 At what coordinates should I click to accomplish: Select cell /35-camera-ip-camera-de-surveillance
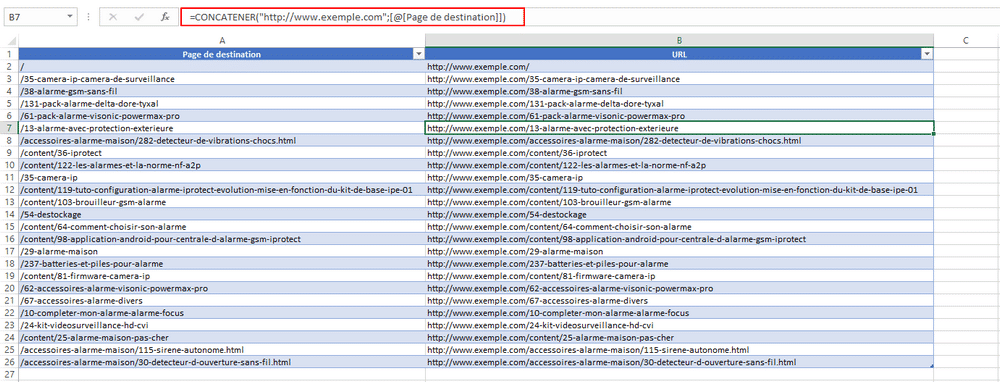221,79
